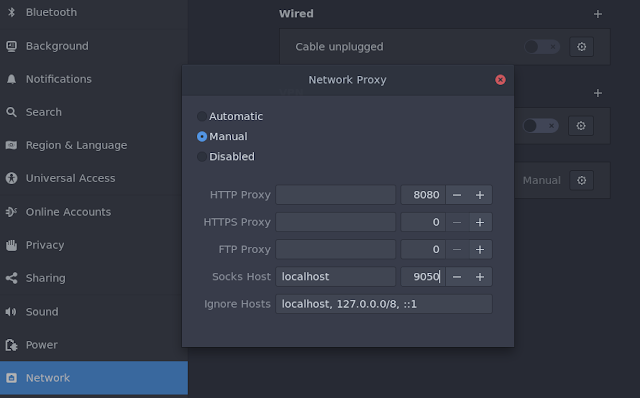Select the Automatic proxy option
Viewport: 640px width, 398px height.
(230, 116)
